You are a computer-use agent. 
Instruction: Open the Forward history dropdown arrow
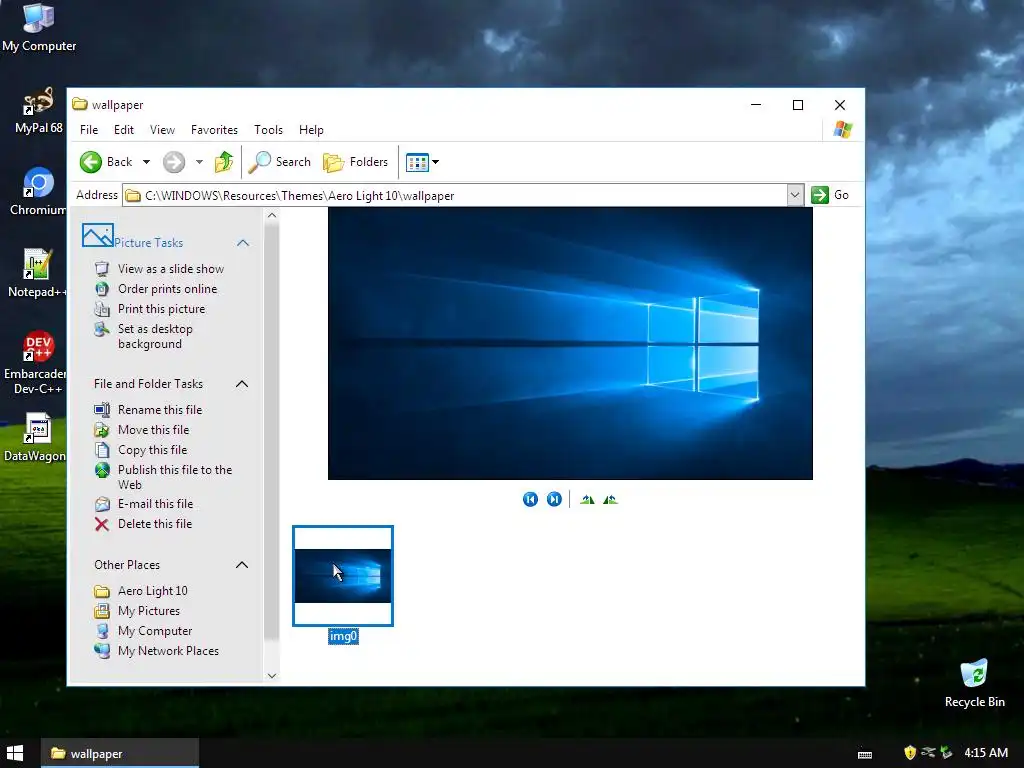pyautogui.click(x=199, y=162)
